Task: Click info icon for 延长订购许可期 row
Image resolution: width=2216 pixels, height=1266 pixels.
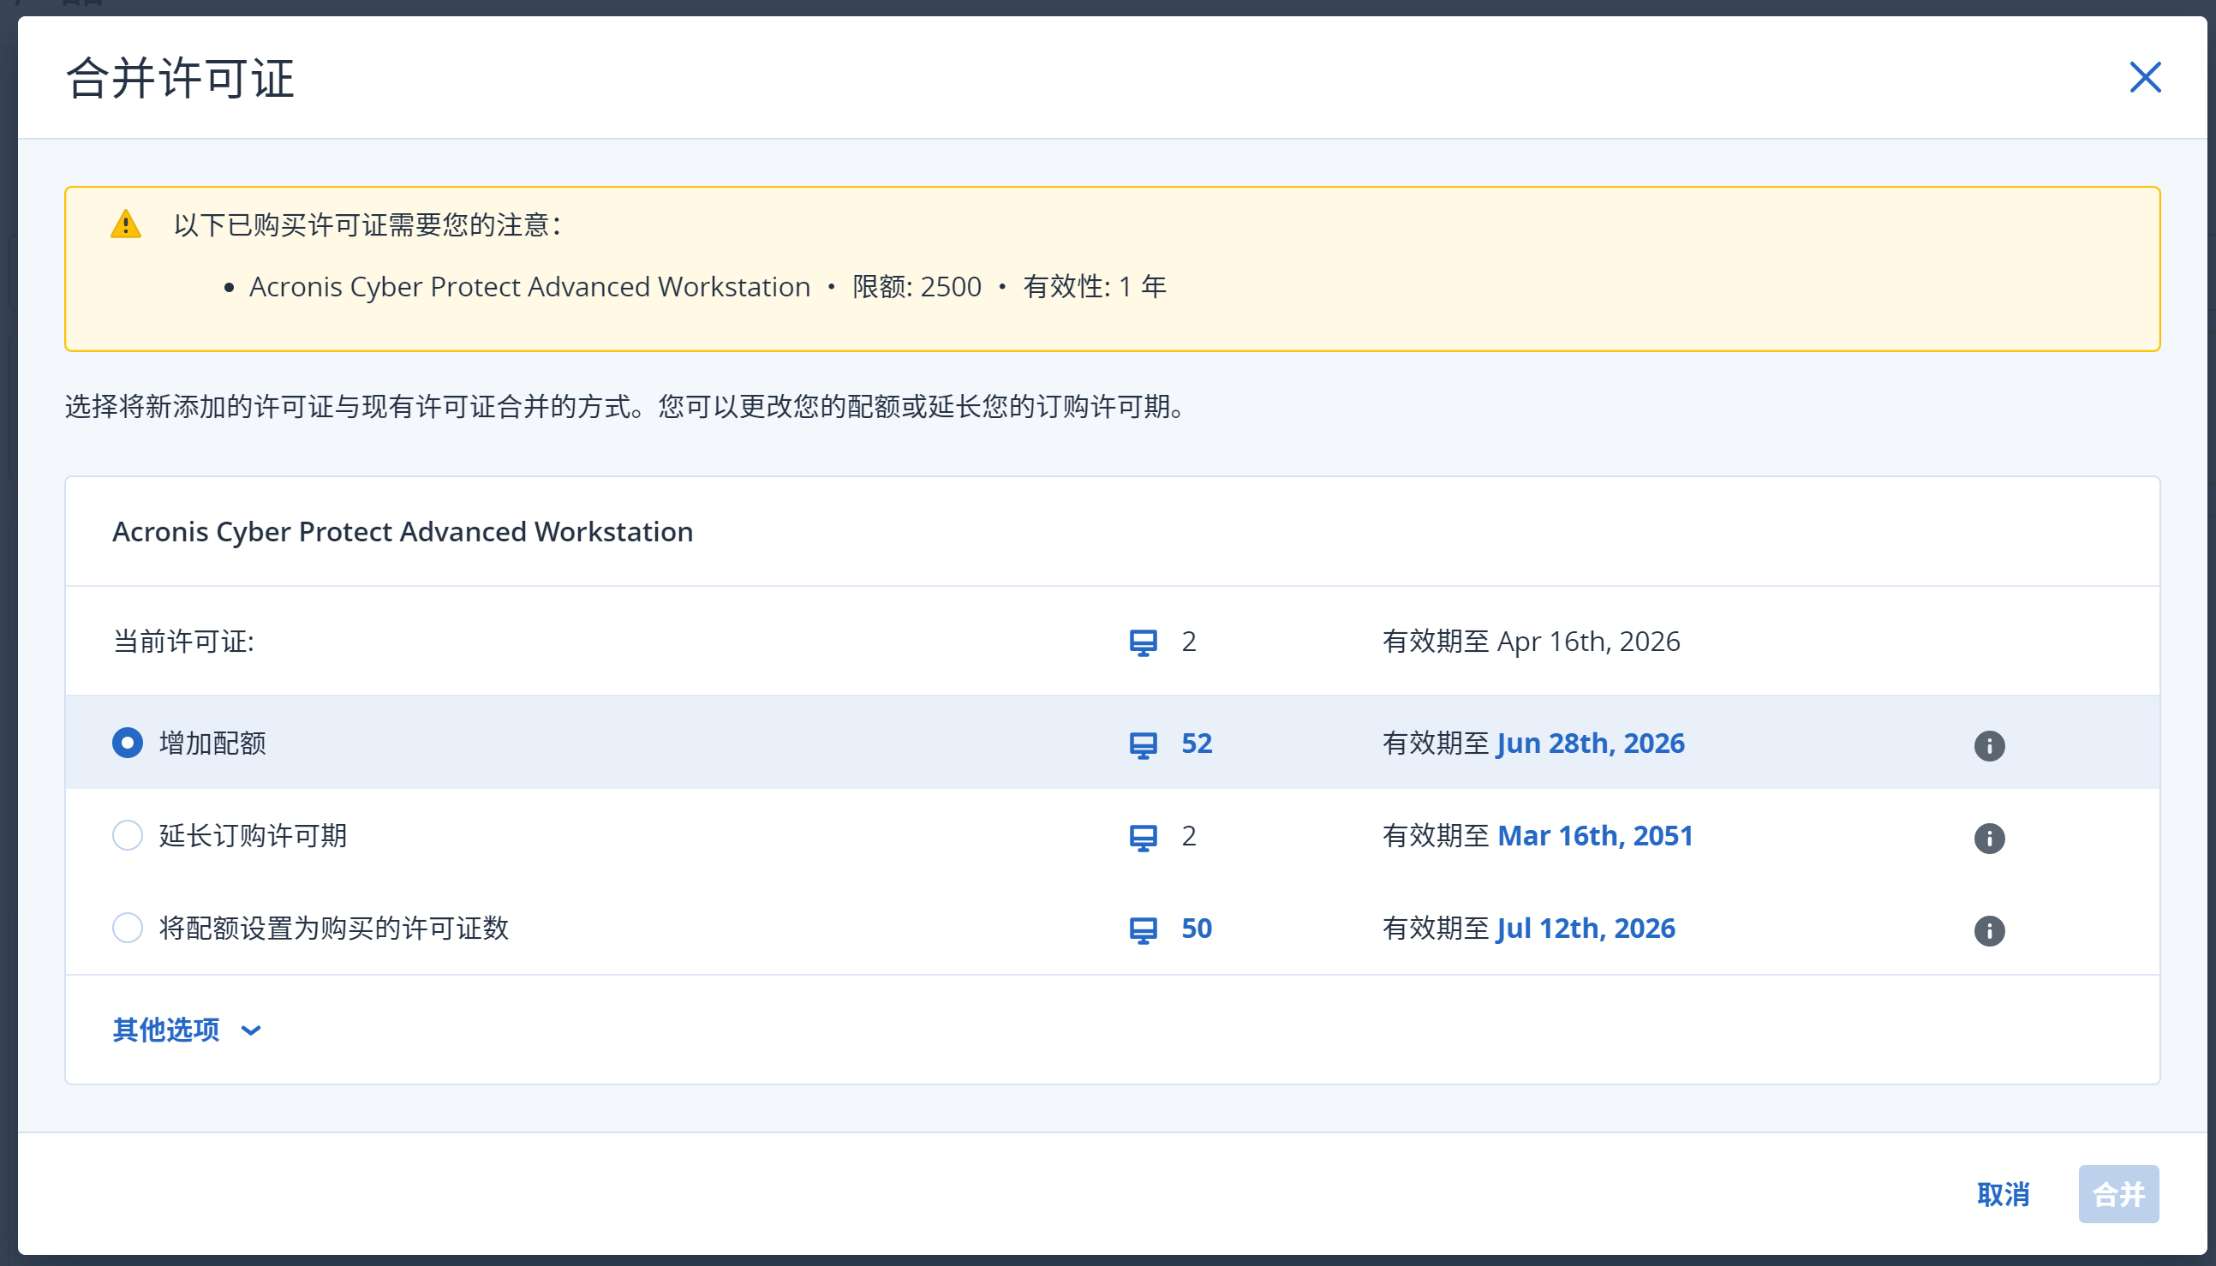Action: coord(1989,838)
